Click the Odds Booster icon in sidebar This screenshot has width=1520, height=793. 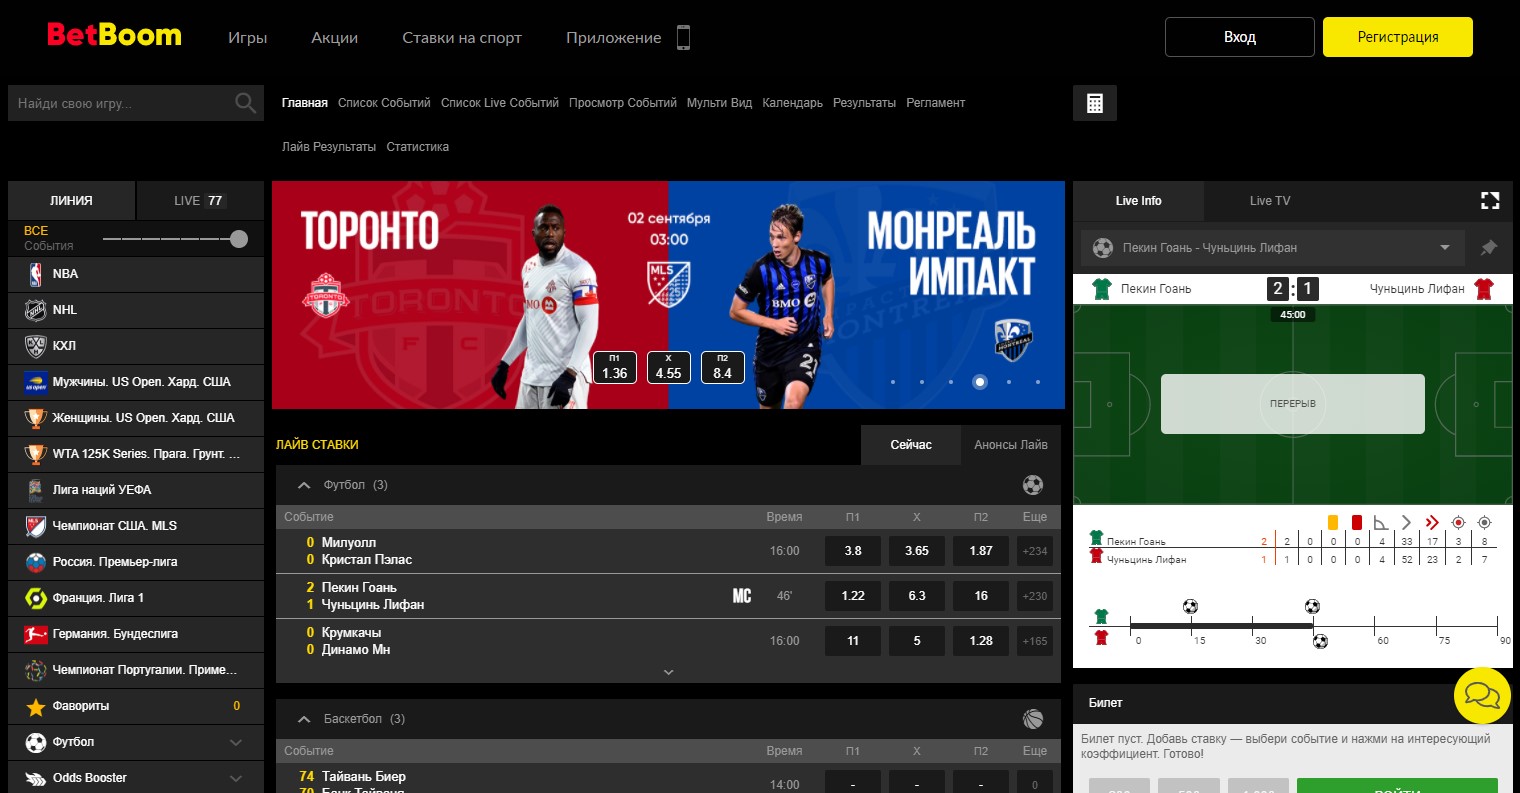36,778
